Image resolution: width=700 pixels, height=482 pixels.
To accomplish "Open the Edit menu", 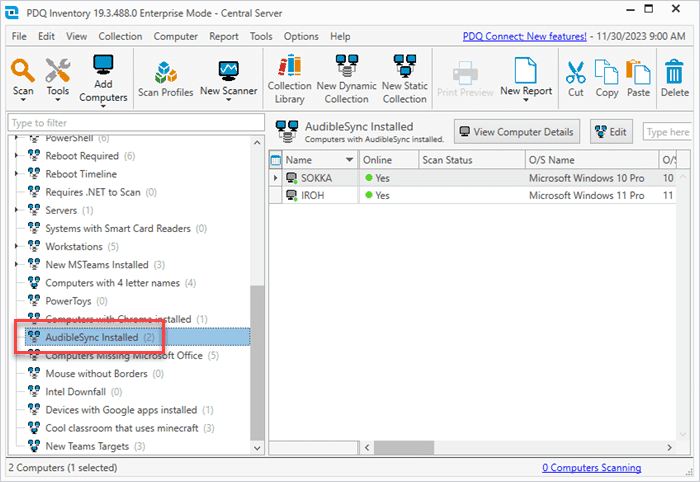I will pos(46,36).
